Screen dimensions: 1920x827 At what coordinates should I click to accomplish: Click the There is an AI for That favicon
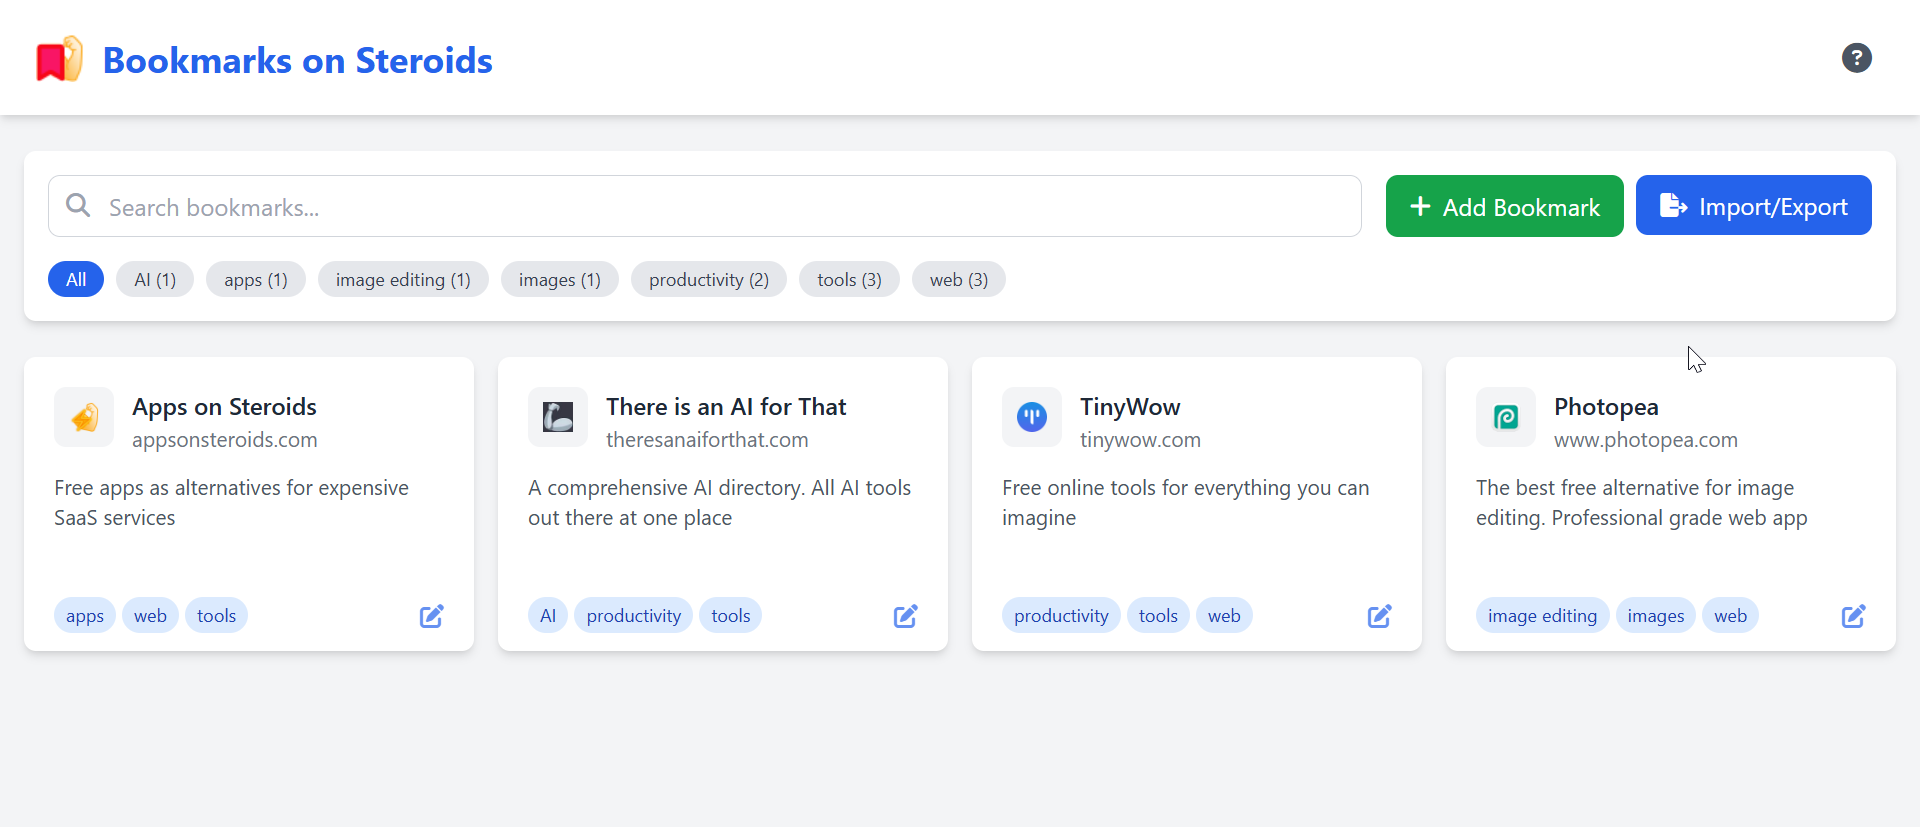[558, 417]
